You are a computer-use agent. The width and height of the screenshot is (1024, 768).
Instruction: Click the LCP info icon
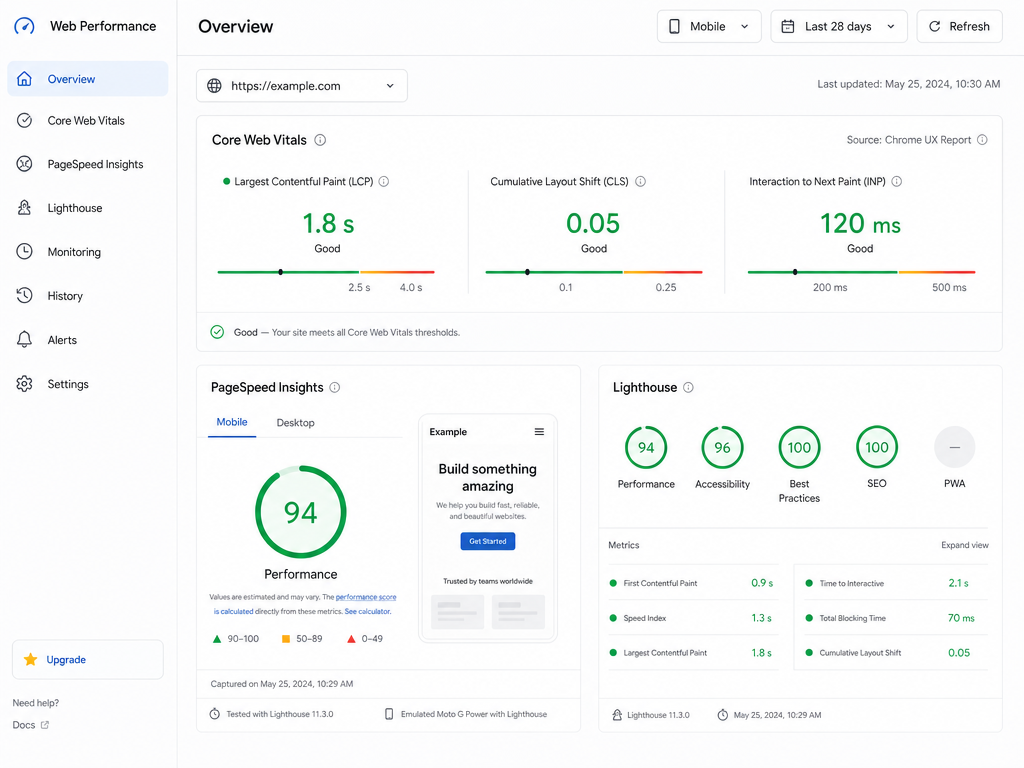pyautogui.click(x=384, y=182)
